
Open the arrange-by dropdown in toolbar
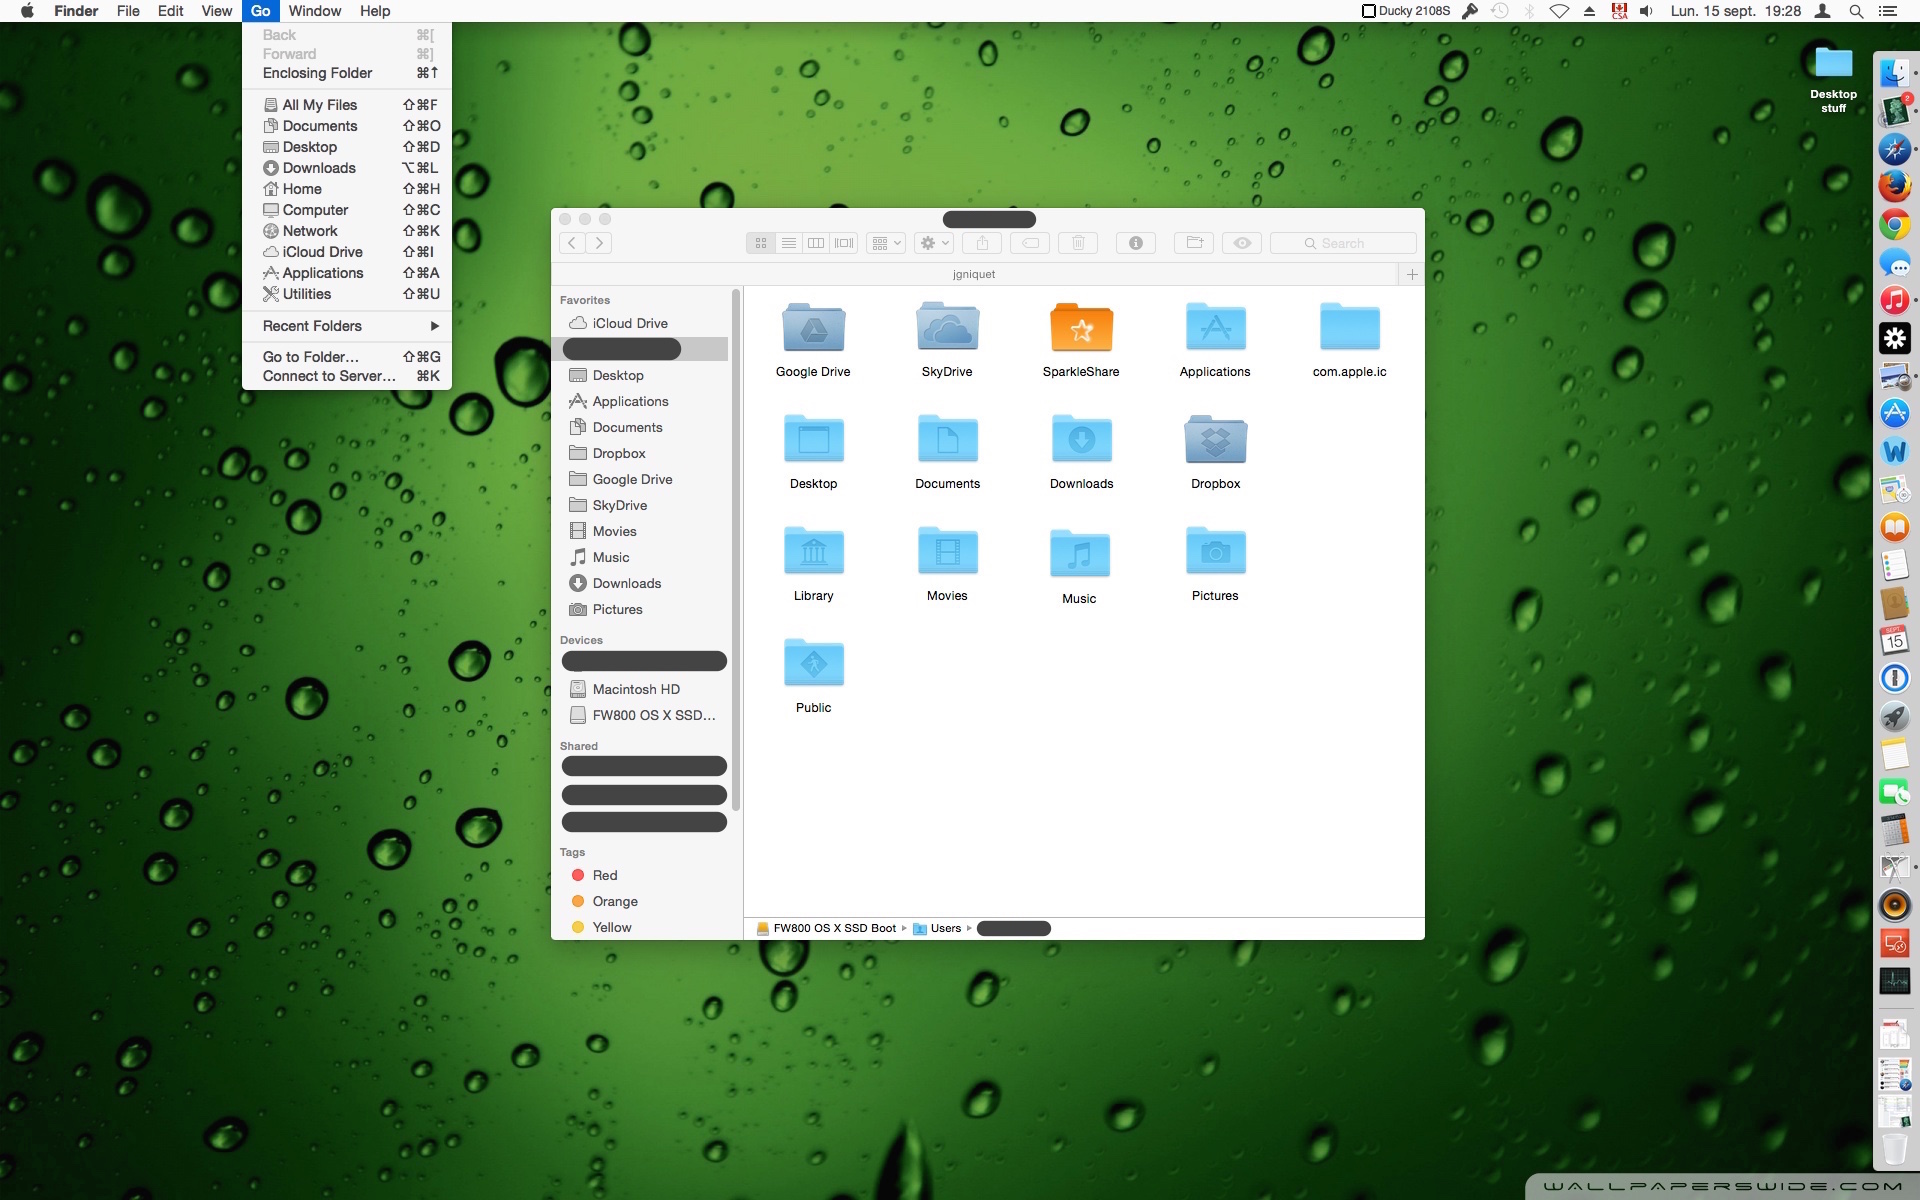(x=886, y=243)
